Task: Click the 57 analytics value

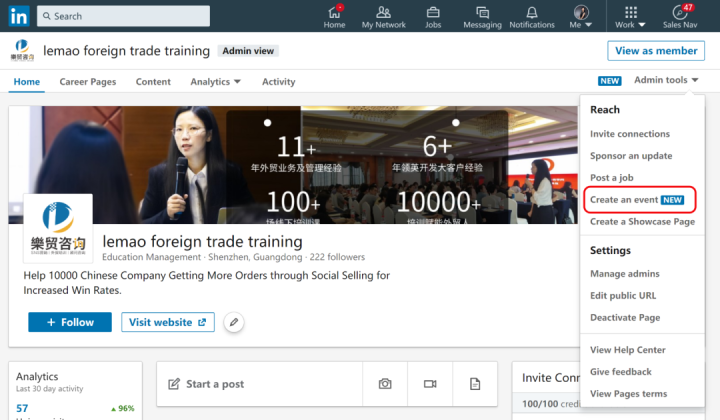Action: (22, 408)
